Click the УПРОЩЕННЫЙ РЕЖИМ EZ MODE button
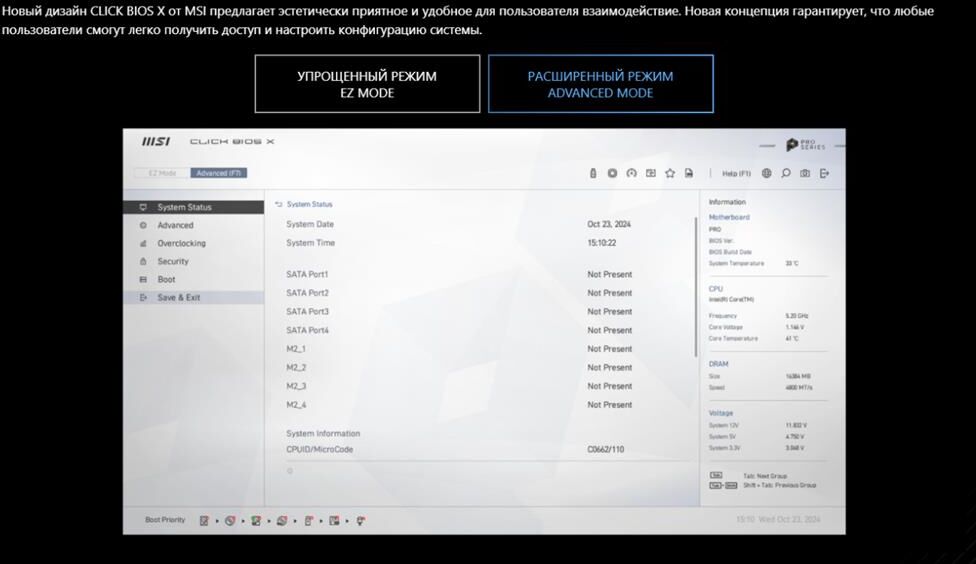Screen dimensions: 976x564 pyautogui.click(x=367, y=84)
